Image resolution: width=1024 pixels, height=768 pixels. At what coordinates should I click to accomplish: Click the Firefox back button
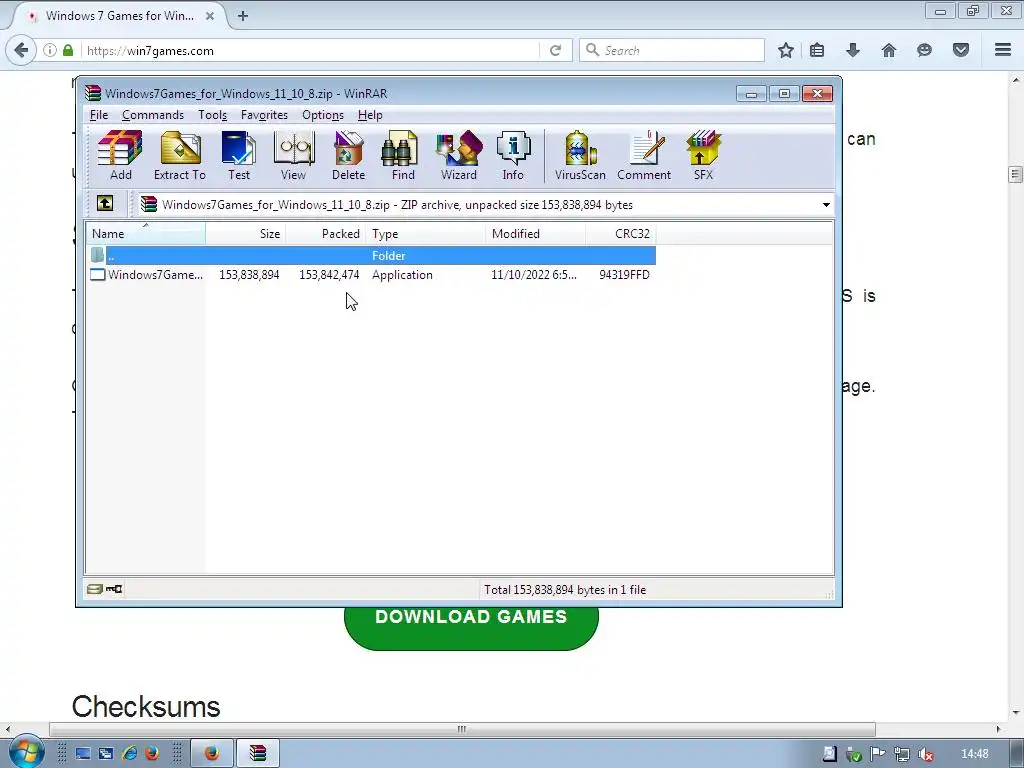tap(21, 50)
